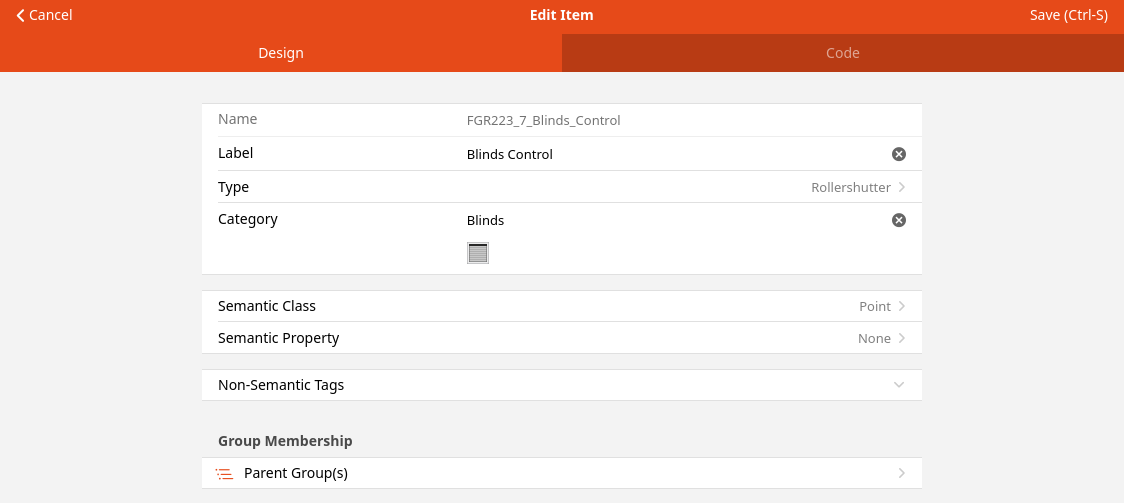Open the Type selector row
Screen dimensions: 1124x503
pyautogui.click(x=560, y=187)
